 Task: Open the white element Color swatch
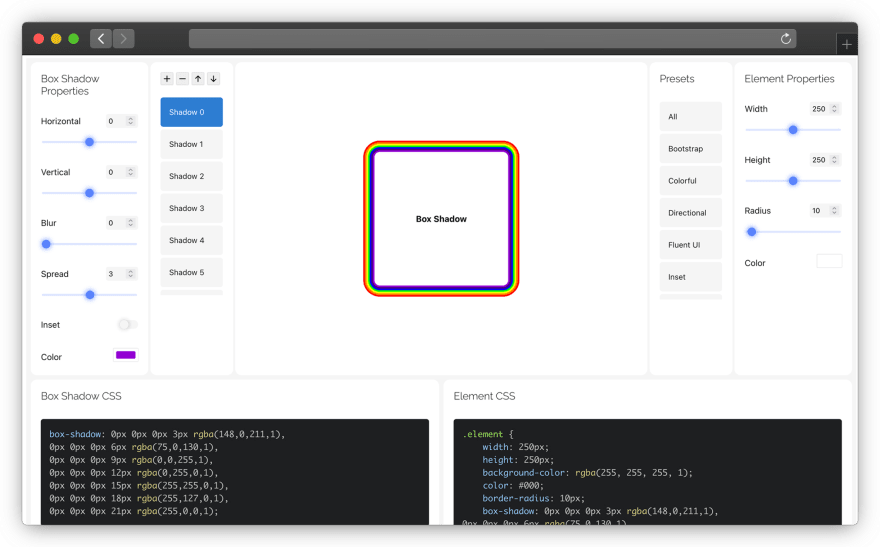829,261
